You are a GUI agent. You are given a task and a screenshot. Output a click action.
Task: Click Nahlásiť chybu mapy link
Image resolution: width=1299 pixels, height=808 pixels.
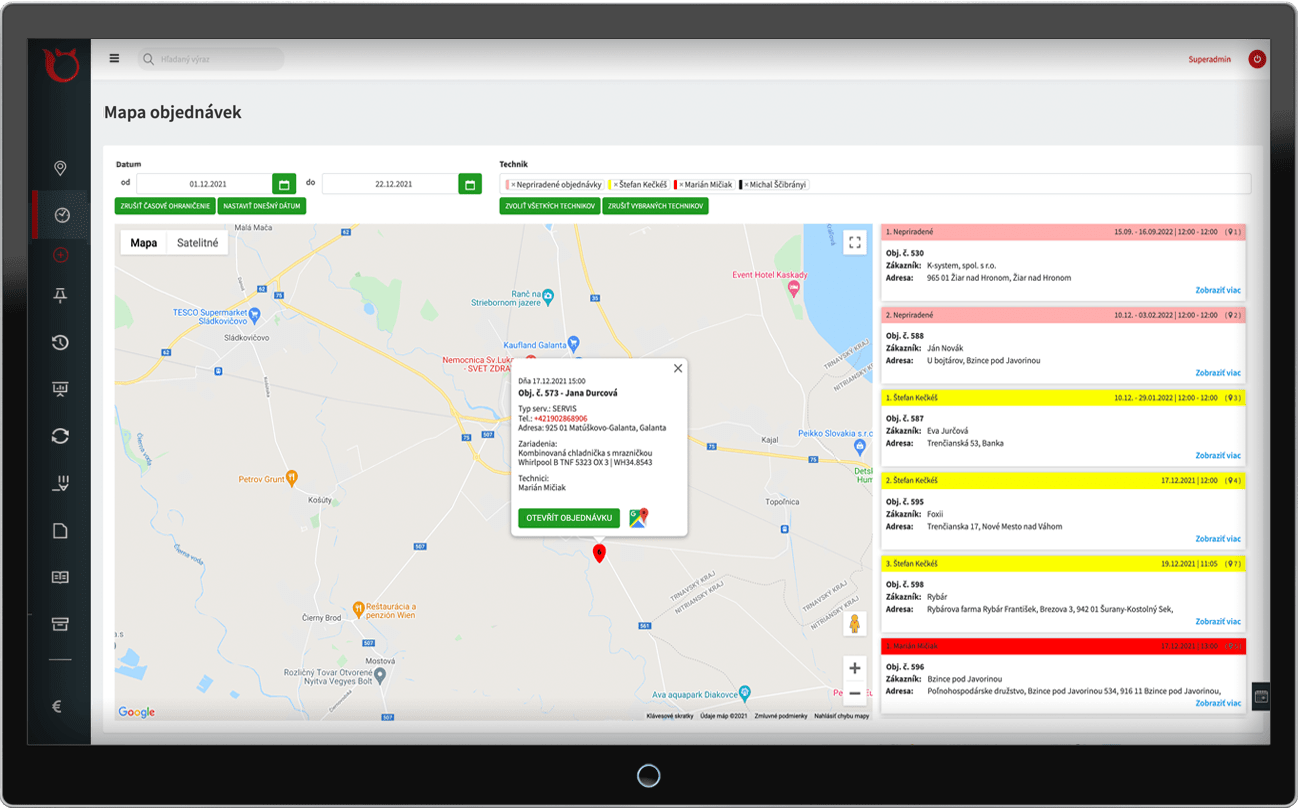pos(841,716)
